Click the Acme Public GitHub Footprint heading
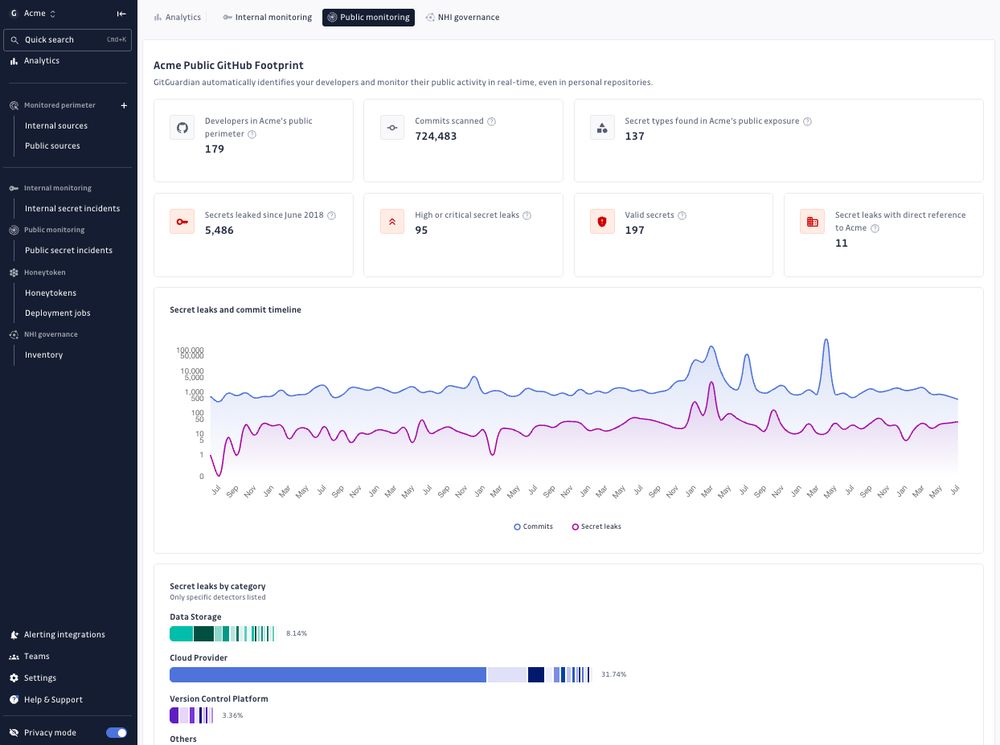 coord(228,65)
